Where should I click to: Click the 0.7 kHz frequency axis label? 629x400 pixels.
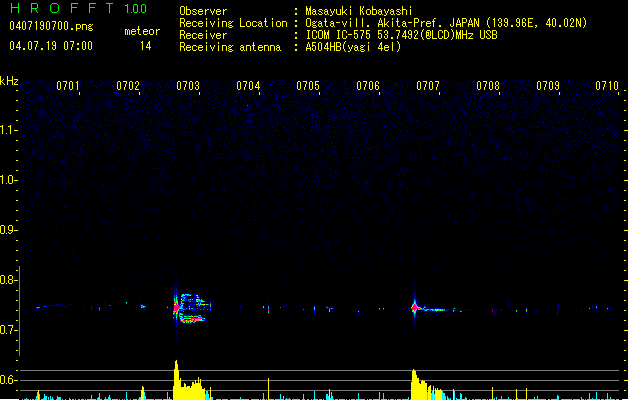(x=8, y=330)
